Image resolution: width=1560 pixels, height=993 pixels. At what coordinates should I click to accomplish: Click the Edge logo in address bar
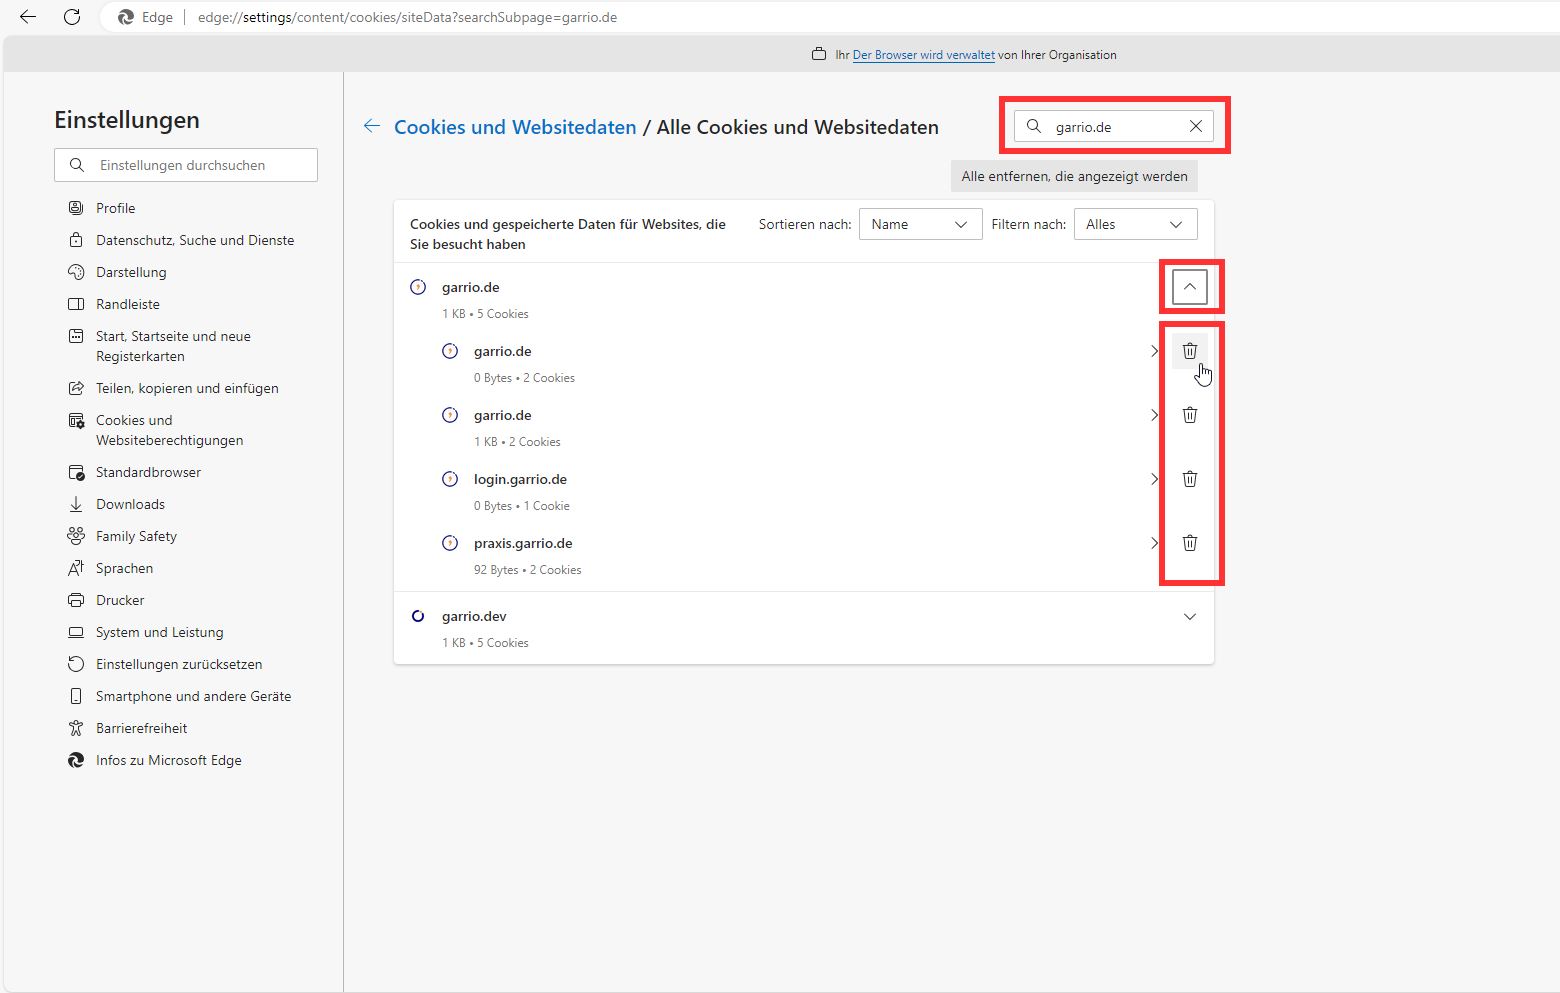tap(126, 17)
